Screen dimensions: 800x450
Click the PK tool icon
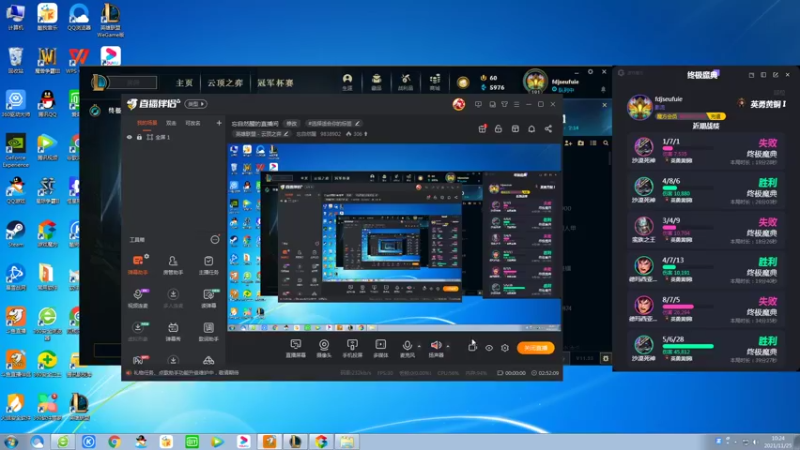click(x=138, y=360)
